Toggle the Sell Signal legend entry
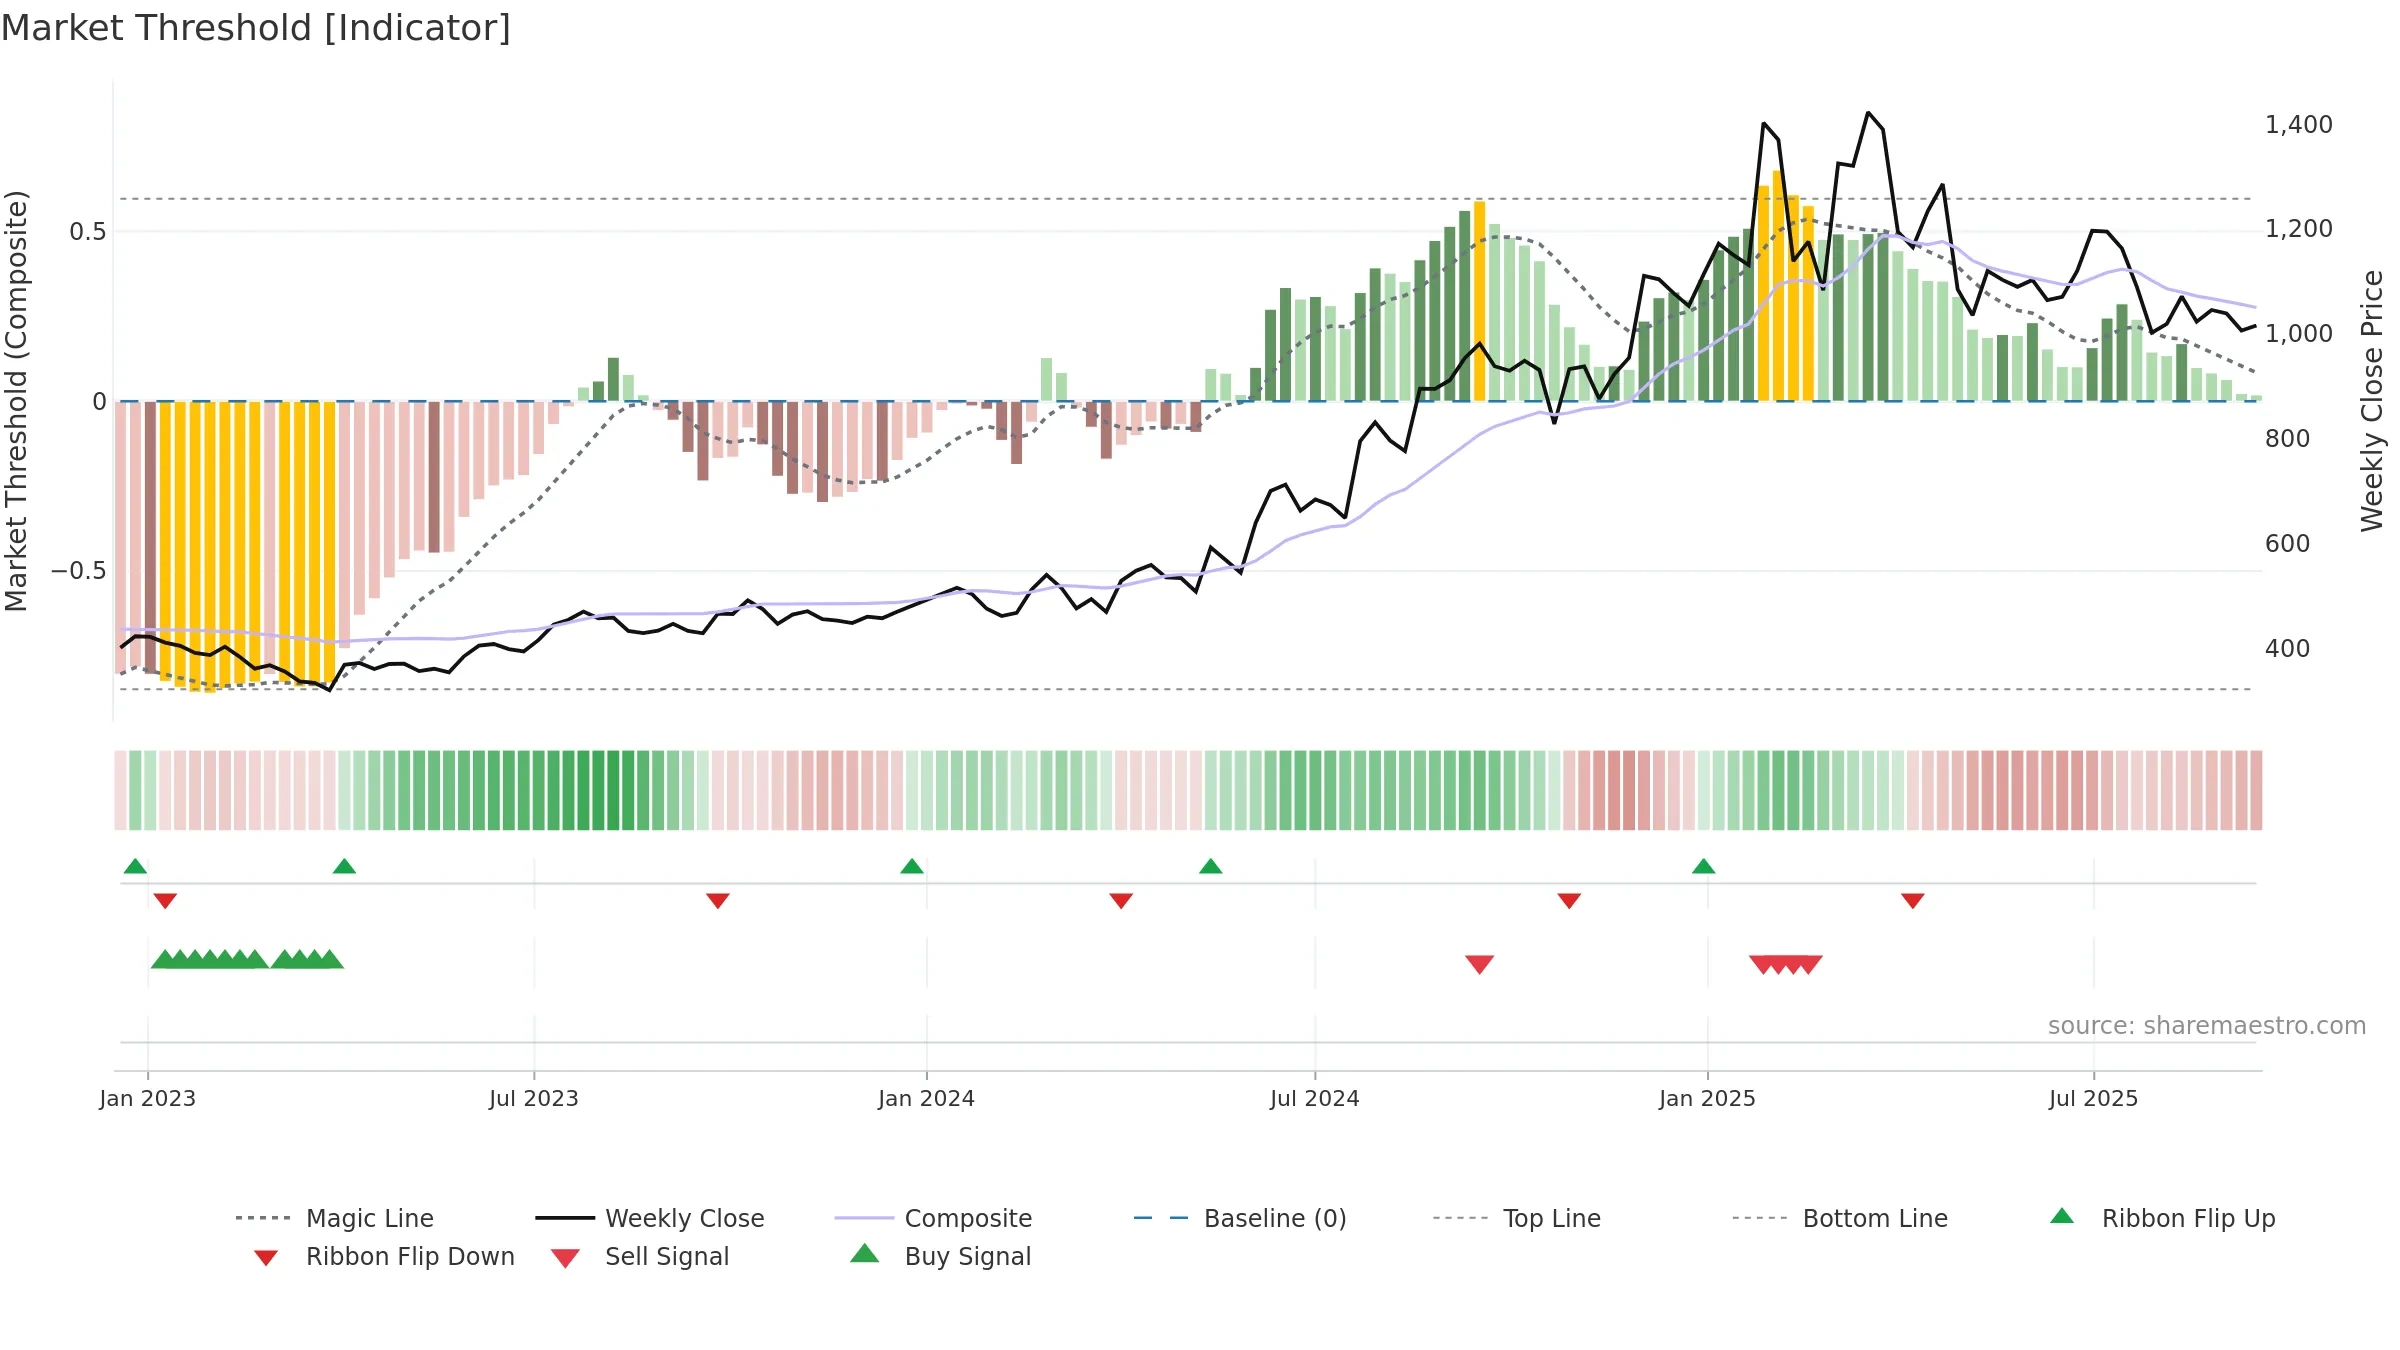Viewport: 2400px width, 1350px height. (x=640, y=1256)
